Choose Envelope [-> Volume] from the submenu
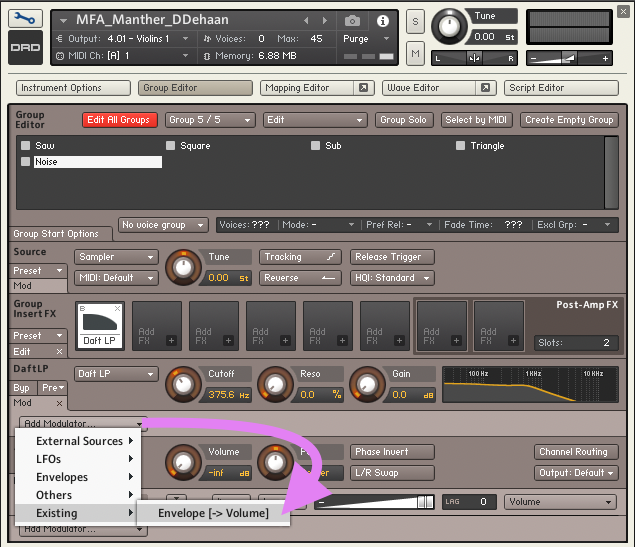The width and height of the screenshot is (635, 547). coord(212,513)
